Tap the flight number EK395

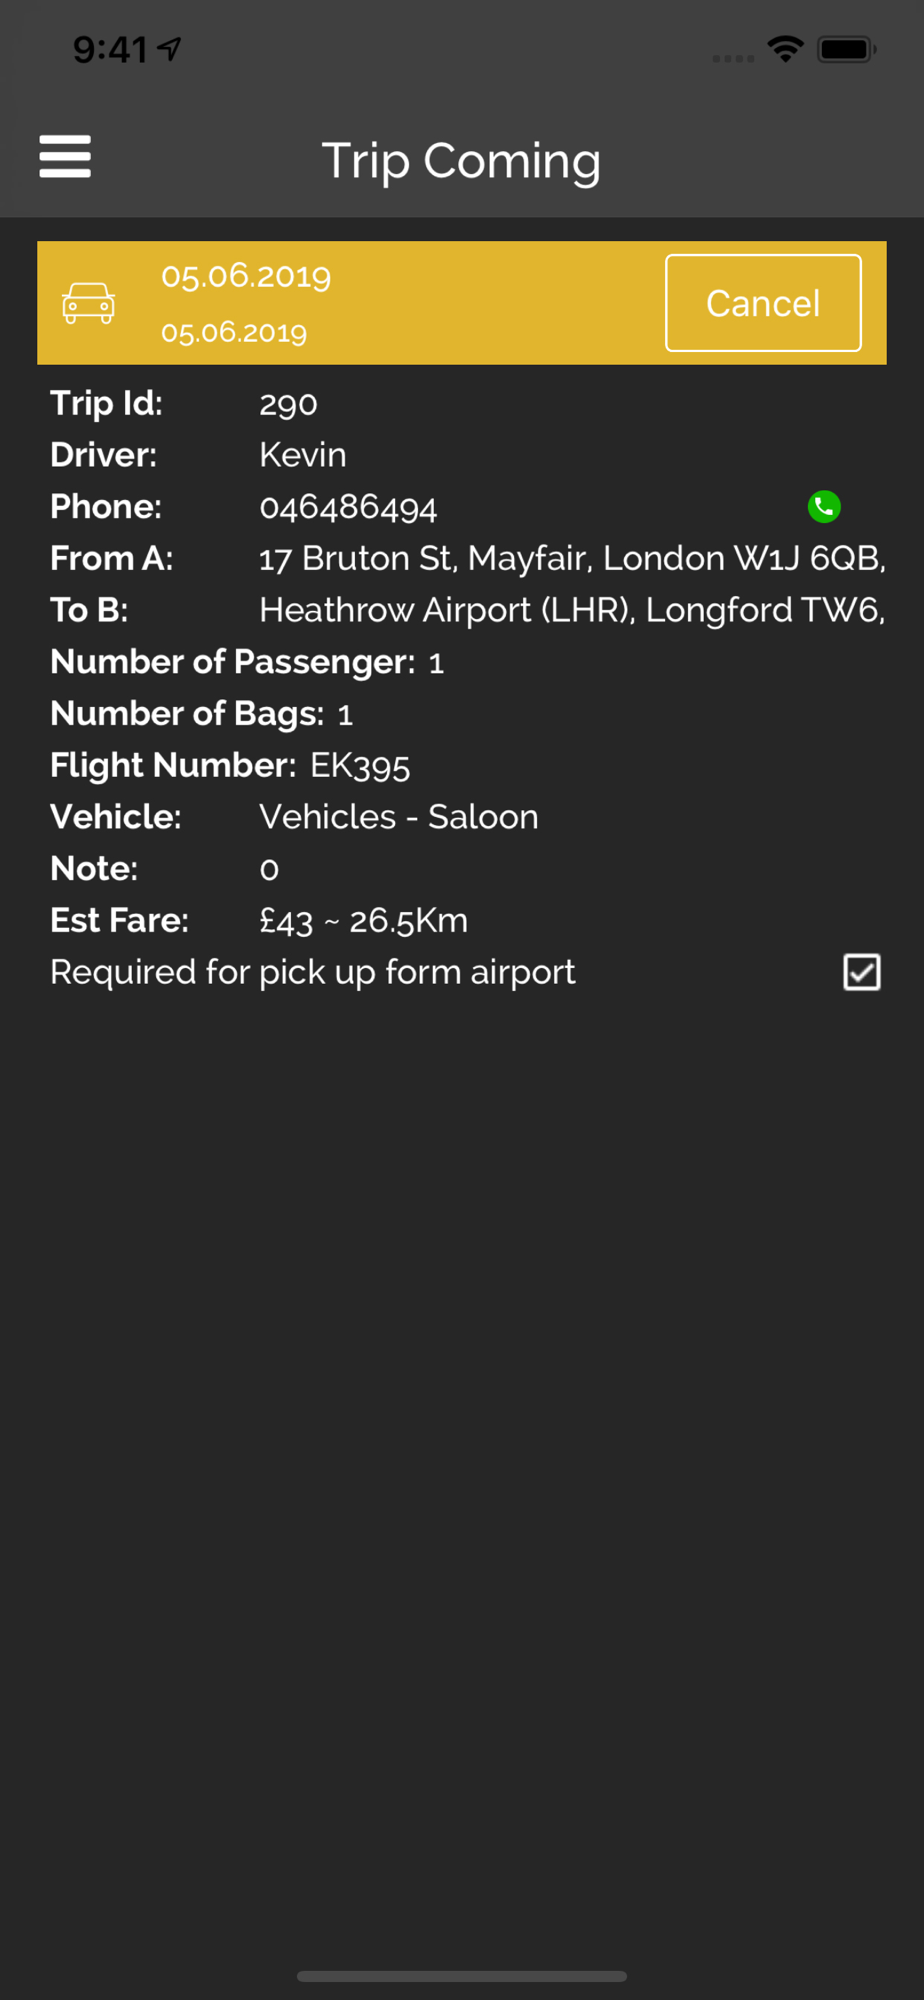click(x=360, y=766)
